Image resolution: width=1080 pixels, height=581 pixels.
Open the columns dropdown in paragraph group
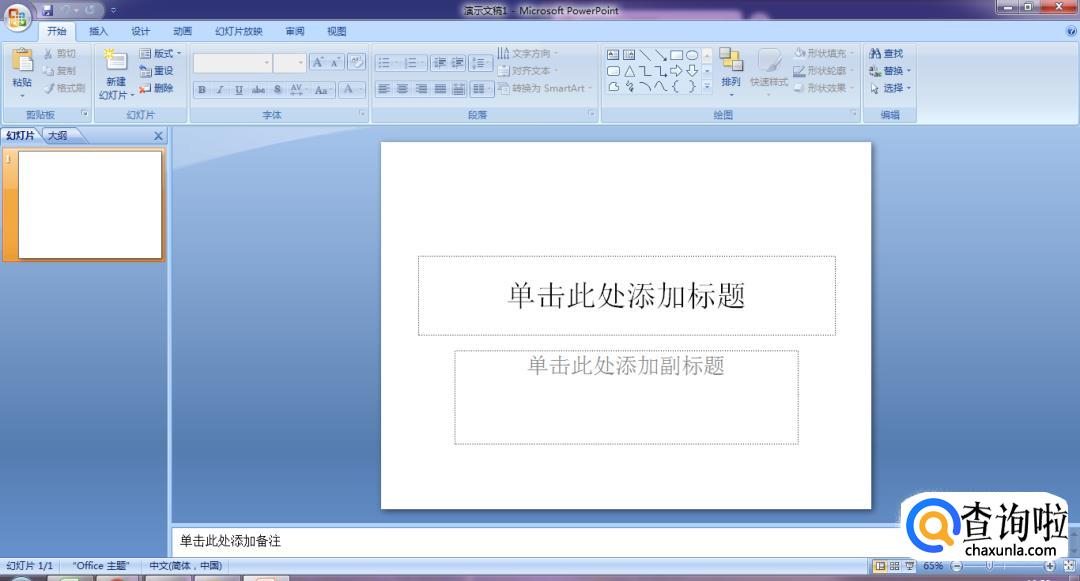click(481, 89)
